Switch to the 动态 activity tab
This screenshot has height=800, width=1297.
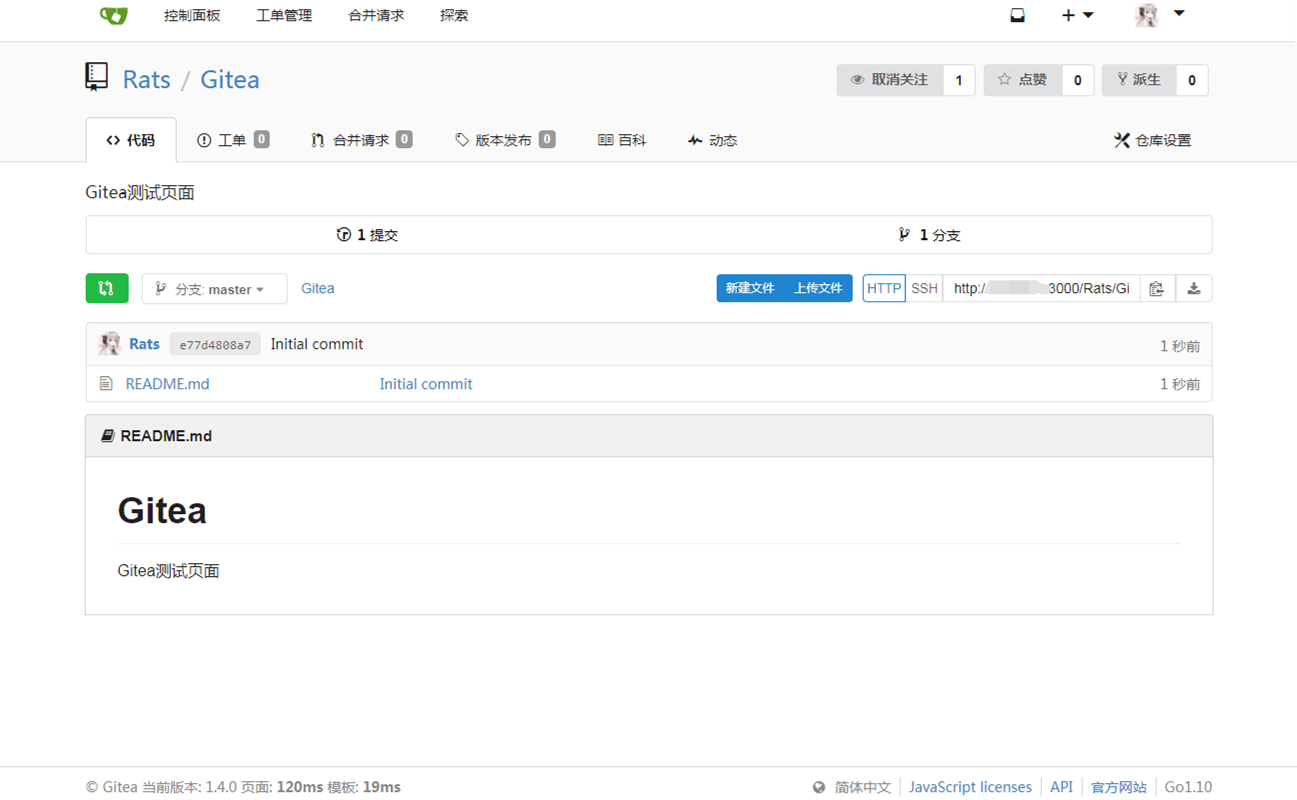[x=713, y=140]
